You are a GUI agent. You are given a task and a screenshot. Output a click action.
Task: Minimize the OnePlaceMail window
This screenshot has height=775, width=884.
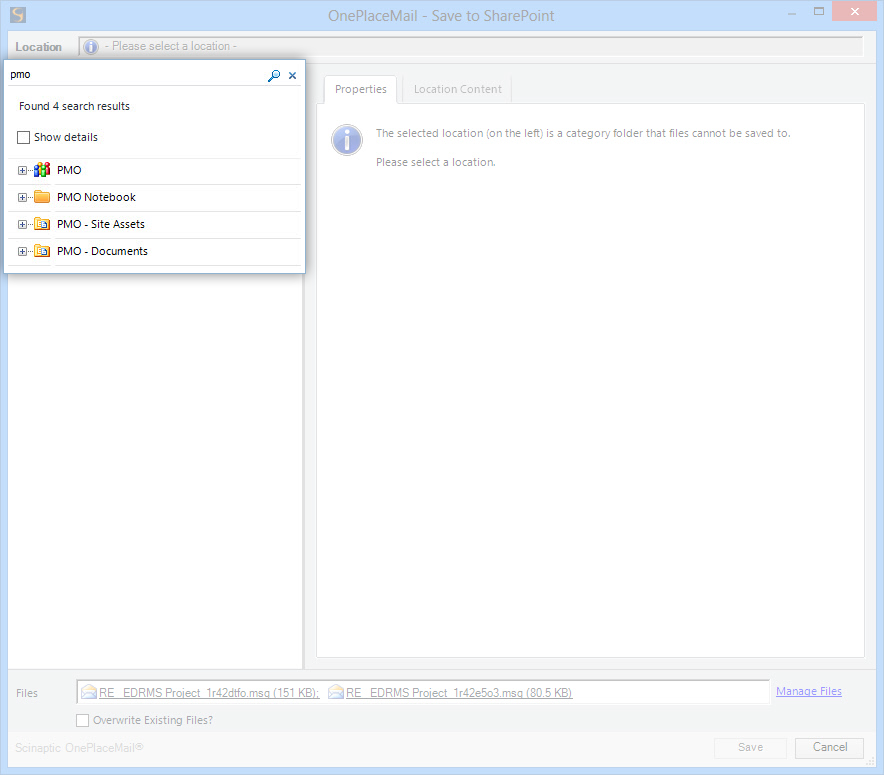coord(792,12)
